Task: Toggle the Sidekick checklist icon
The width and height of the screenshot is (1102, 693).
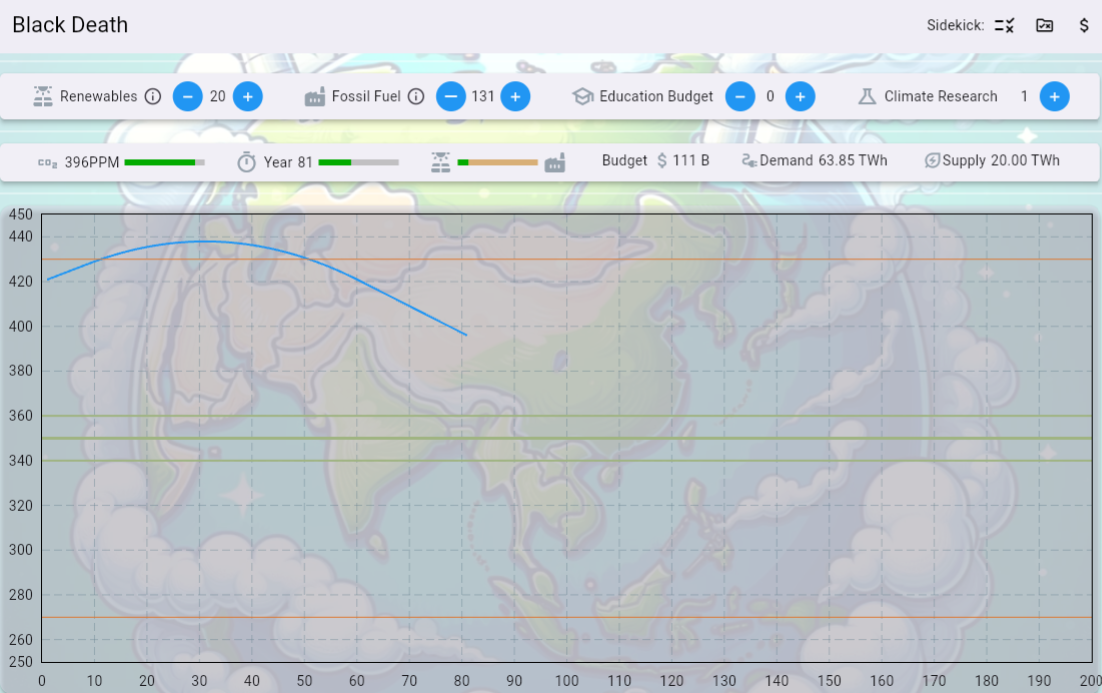Action: 1004,25
